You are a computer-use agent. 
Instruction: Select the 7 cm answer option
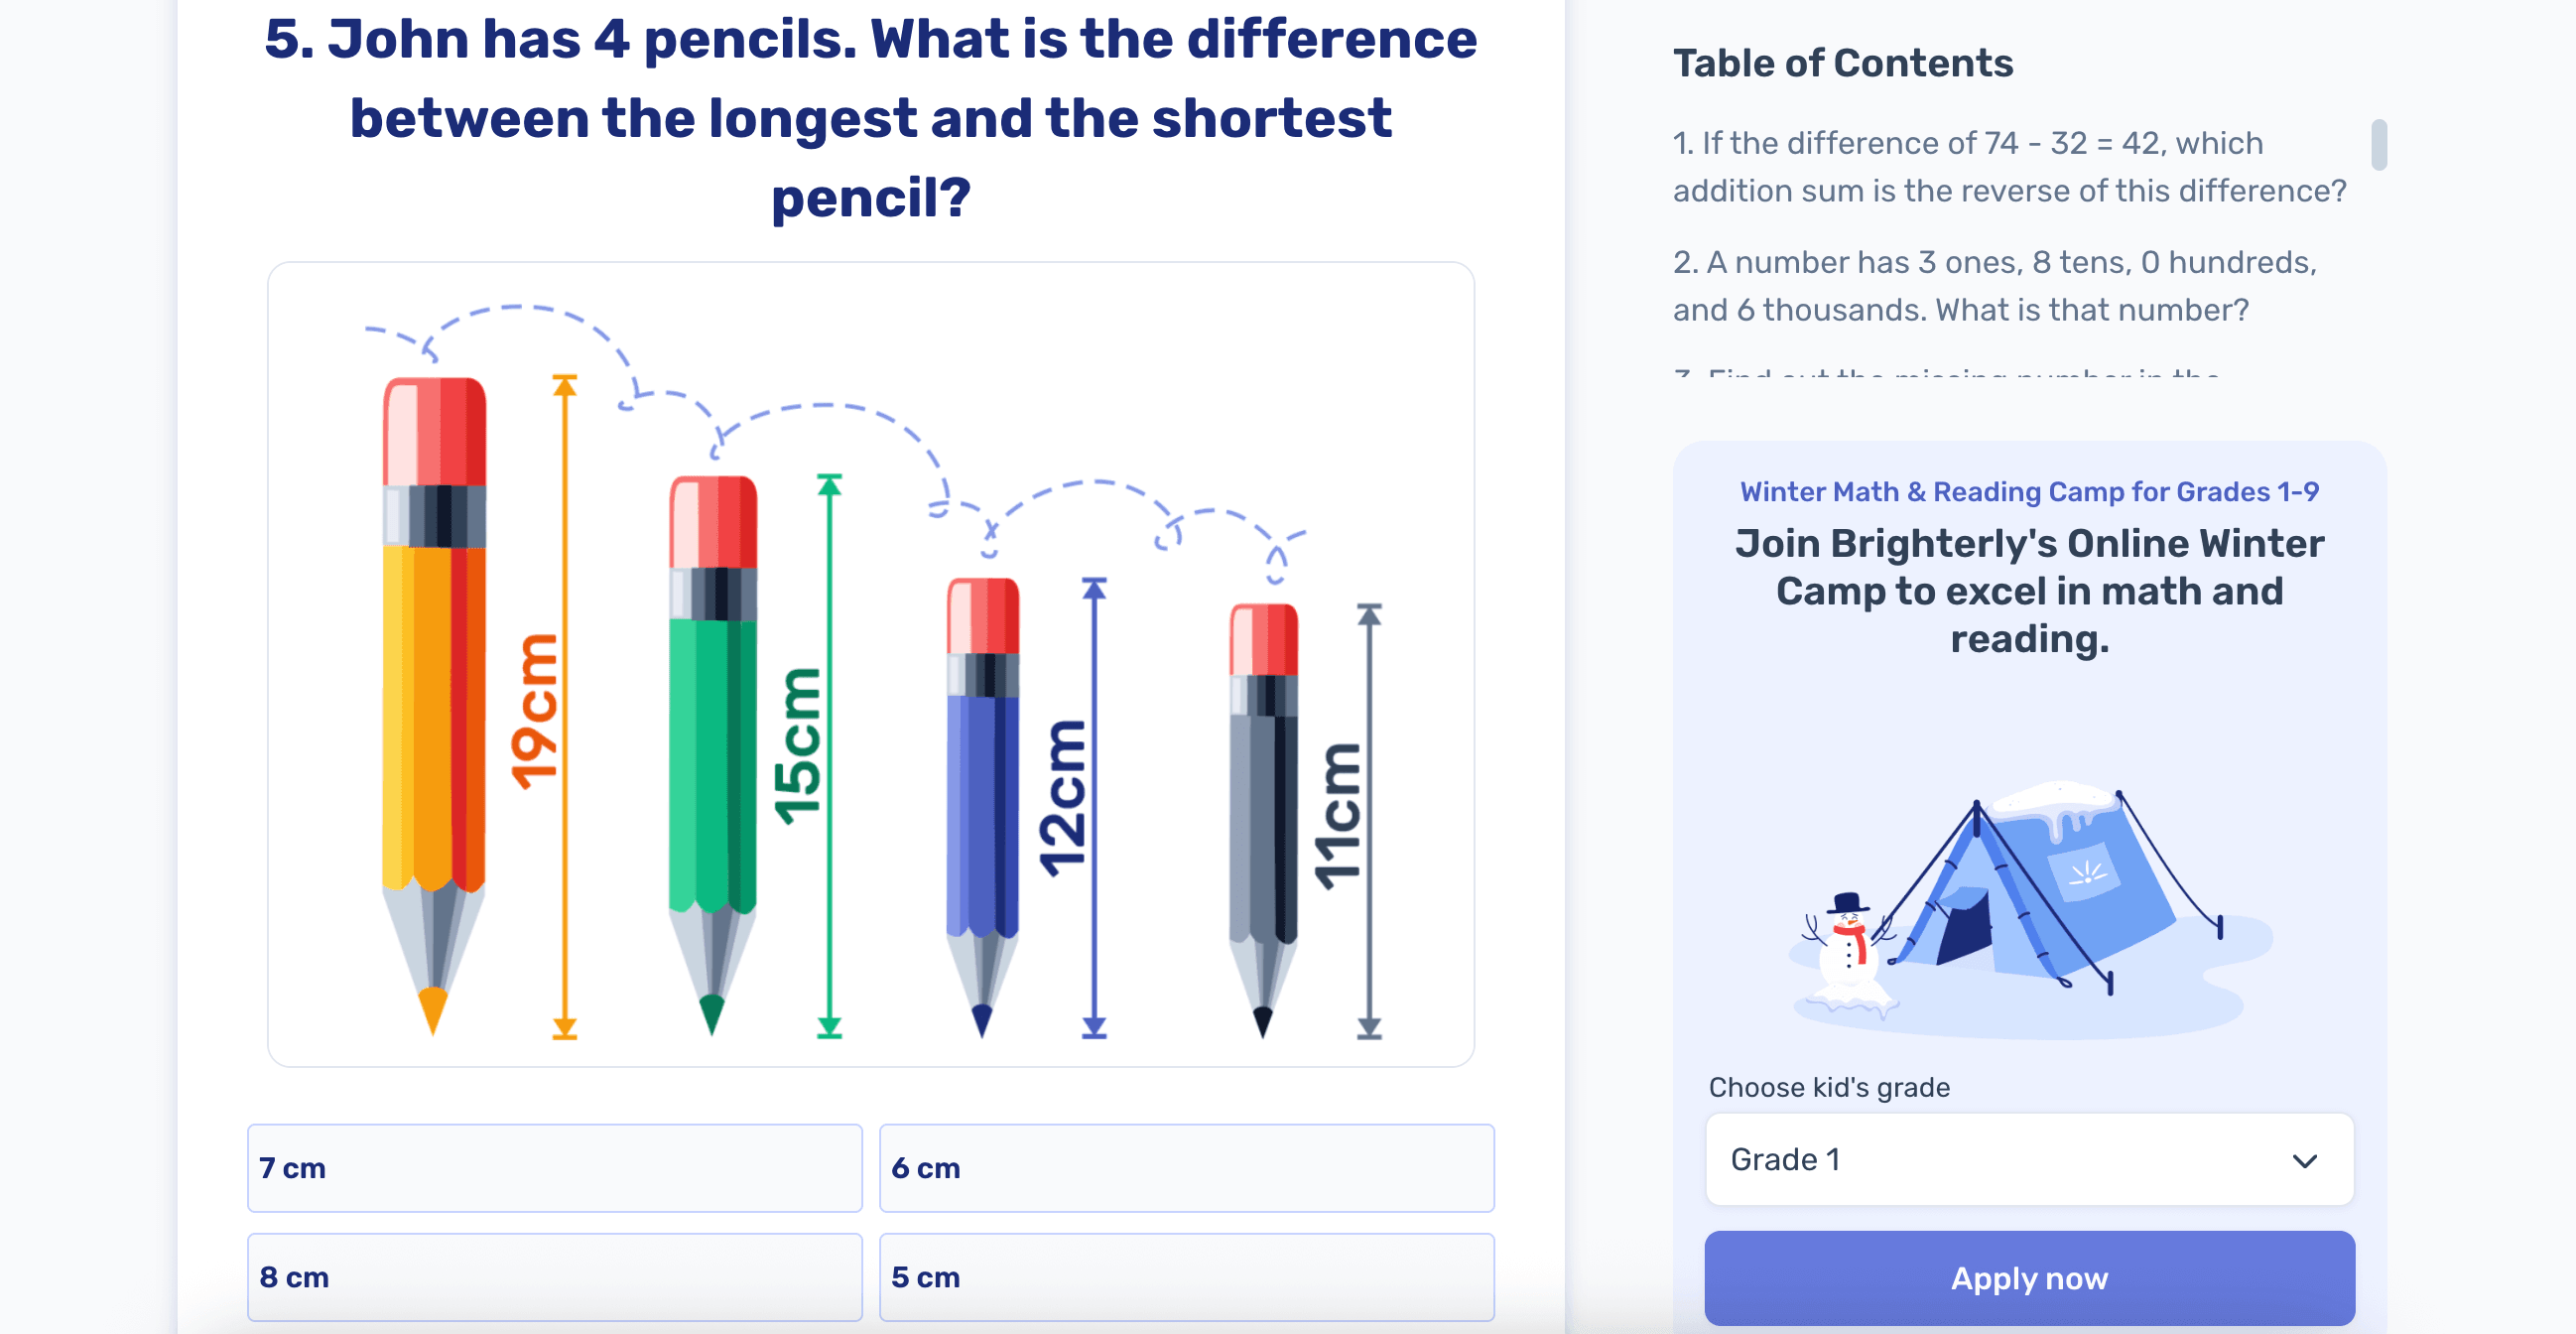tap(555, 1168)
